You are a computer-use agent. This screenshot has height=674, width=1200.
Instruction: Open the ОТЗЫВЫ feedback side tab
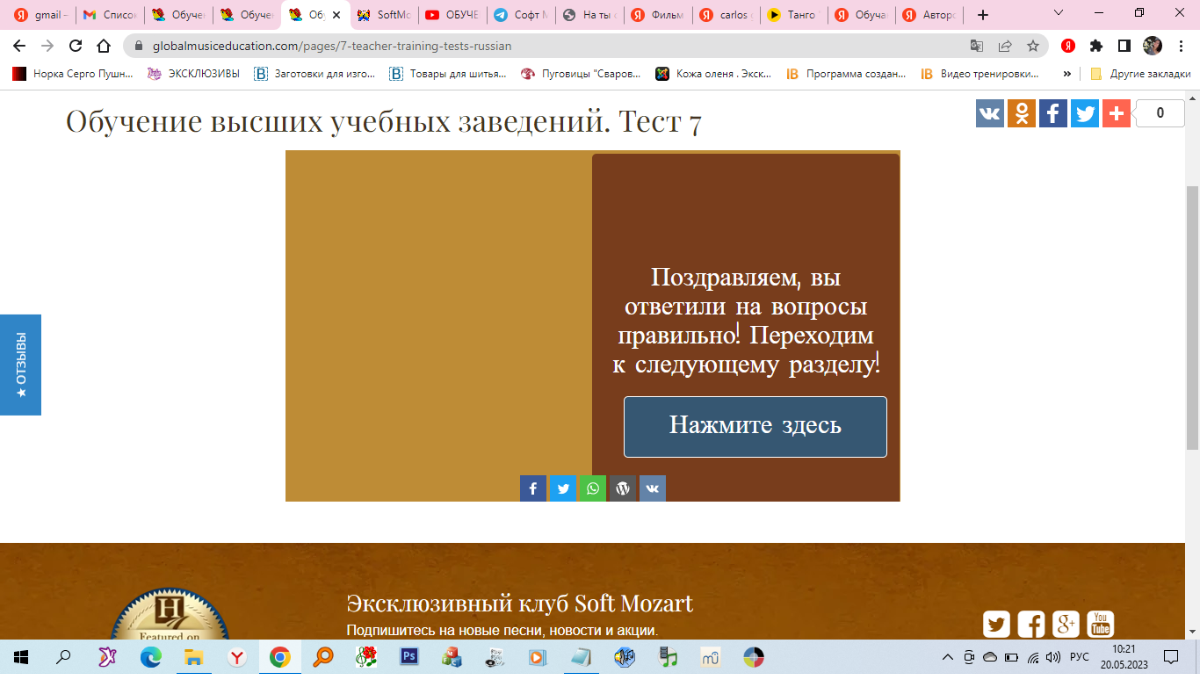(x=20, y=365)
